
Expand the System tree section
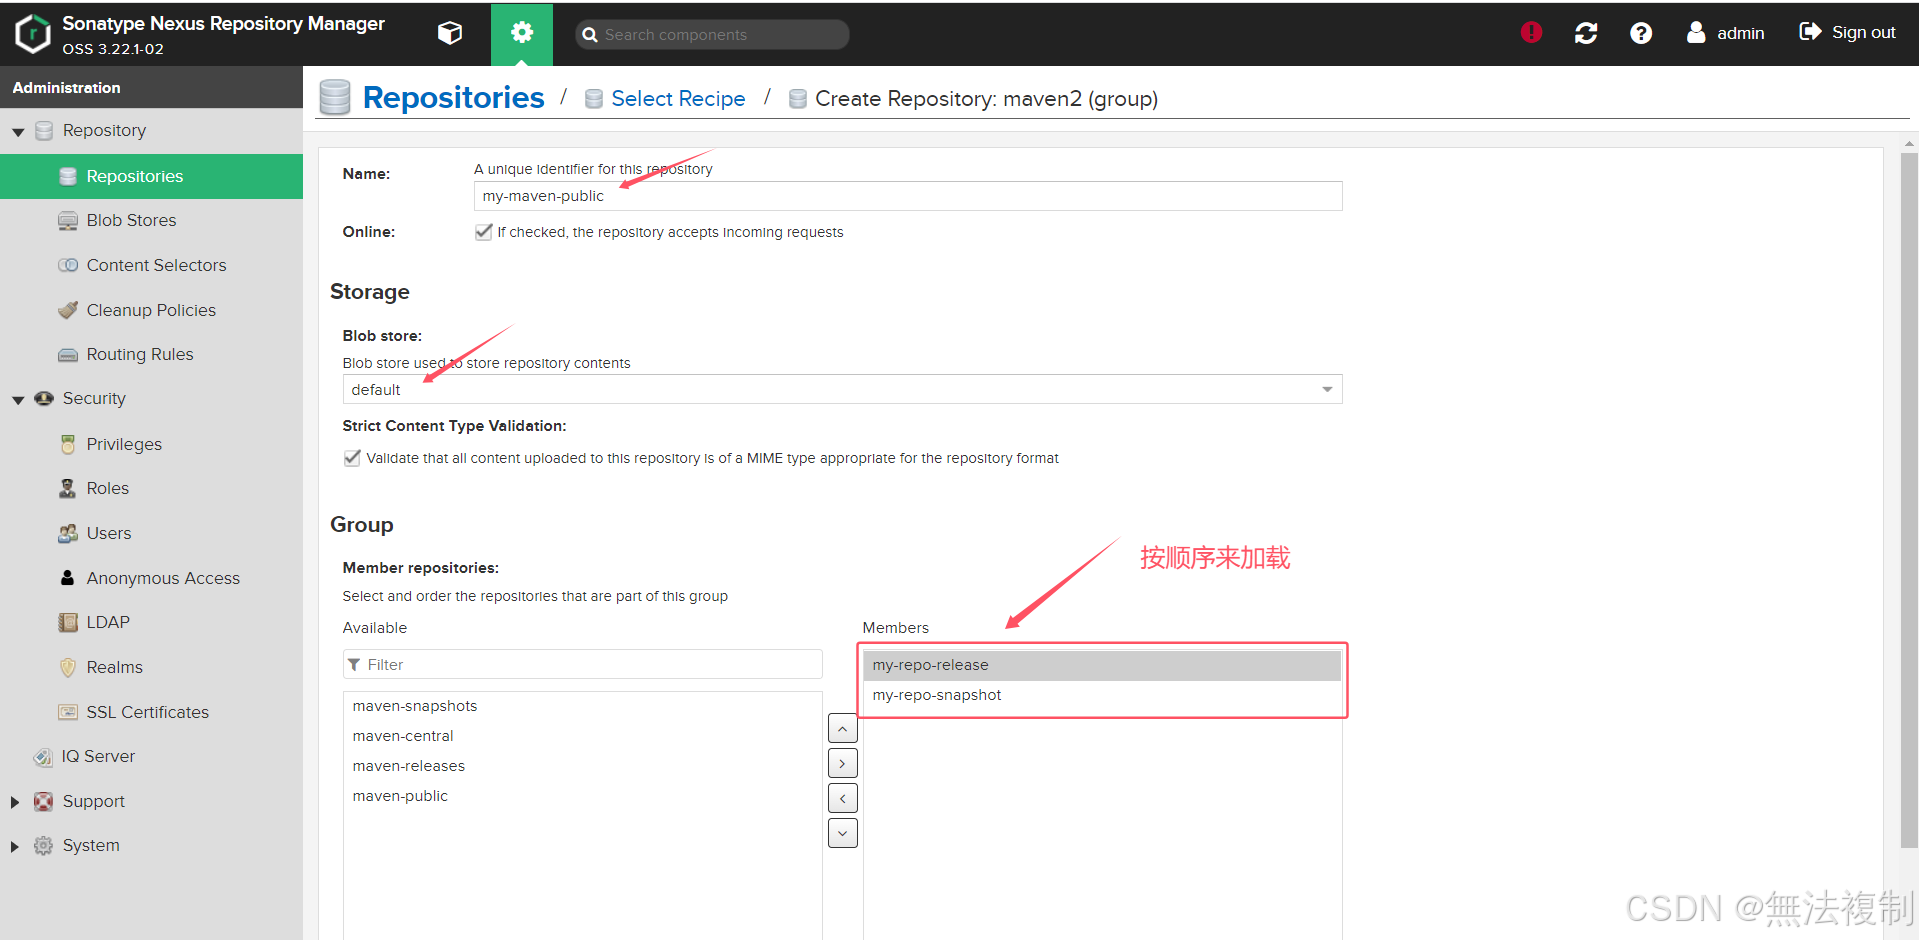pos(15,846)
